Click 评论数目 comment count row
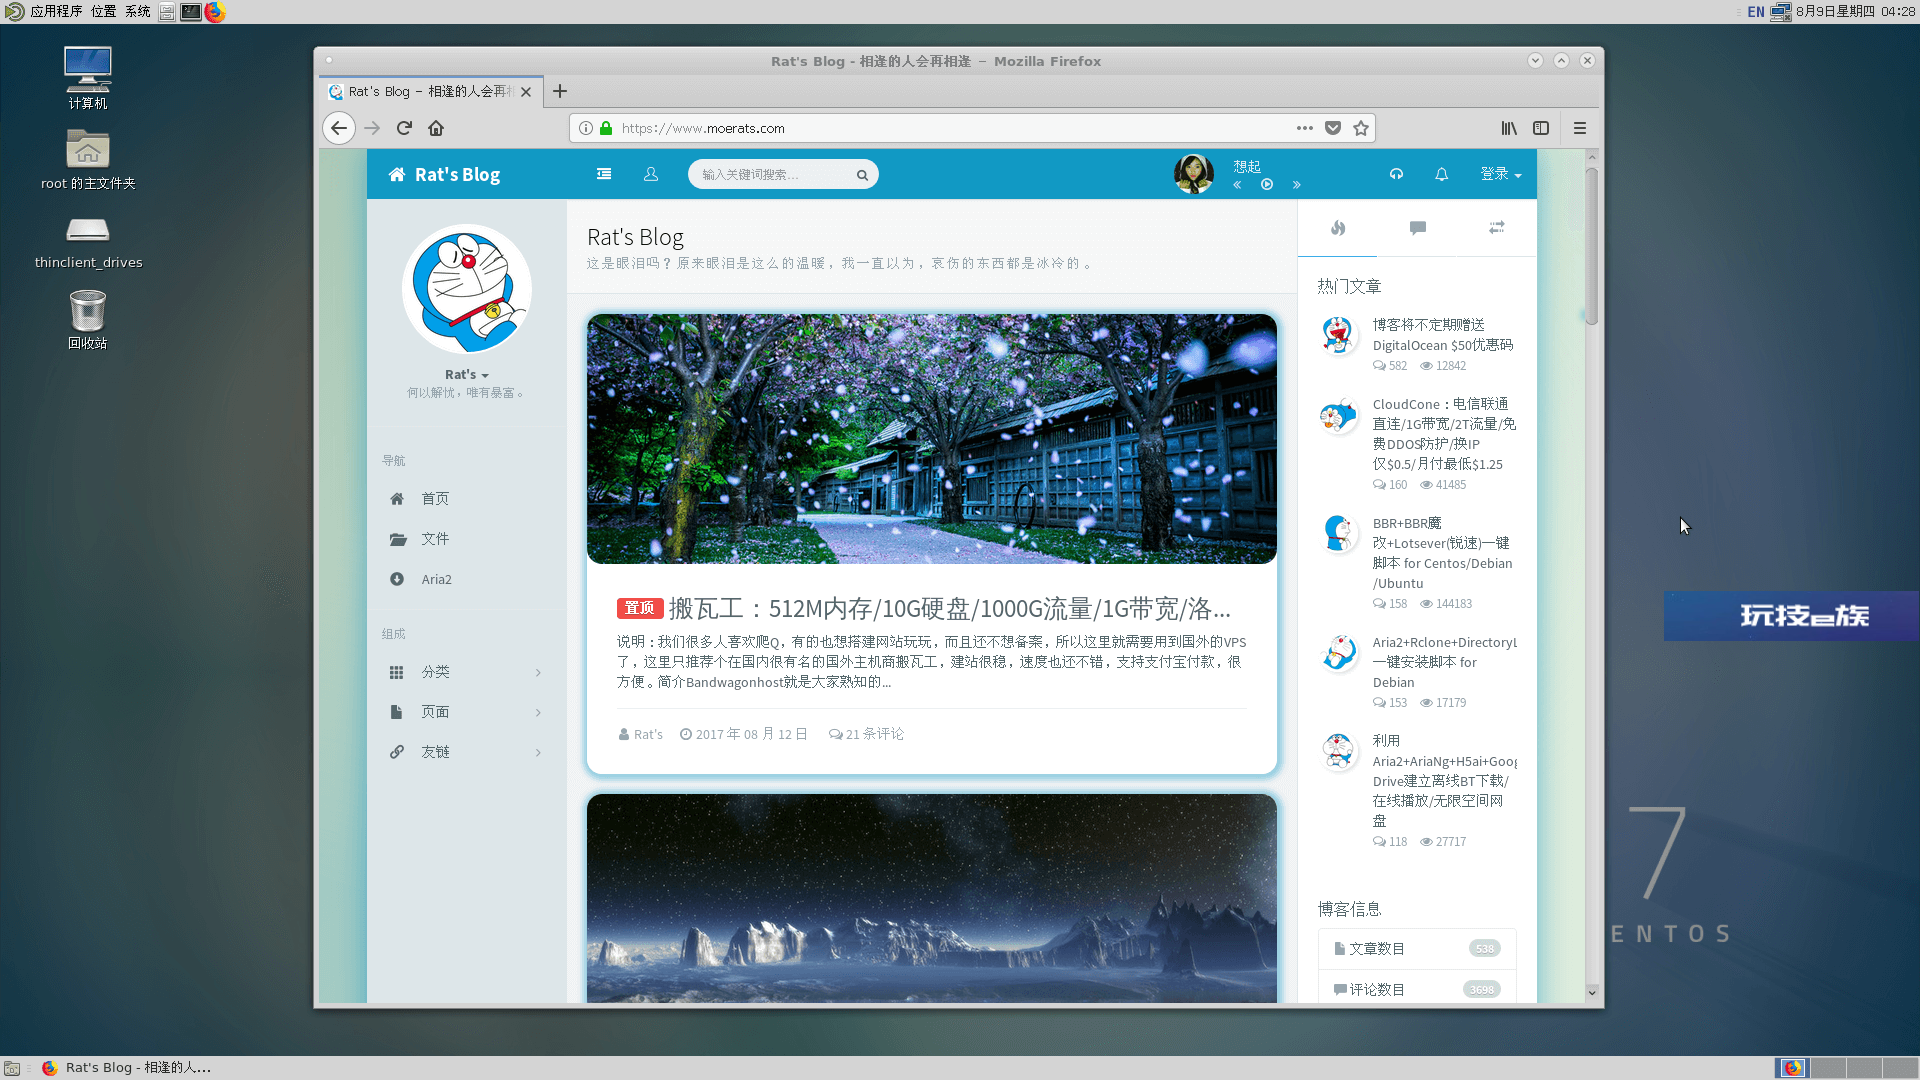The image size is (1920, 1080). [x=1417, y=989]
